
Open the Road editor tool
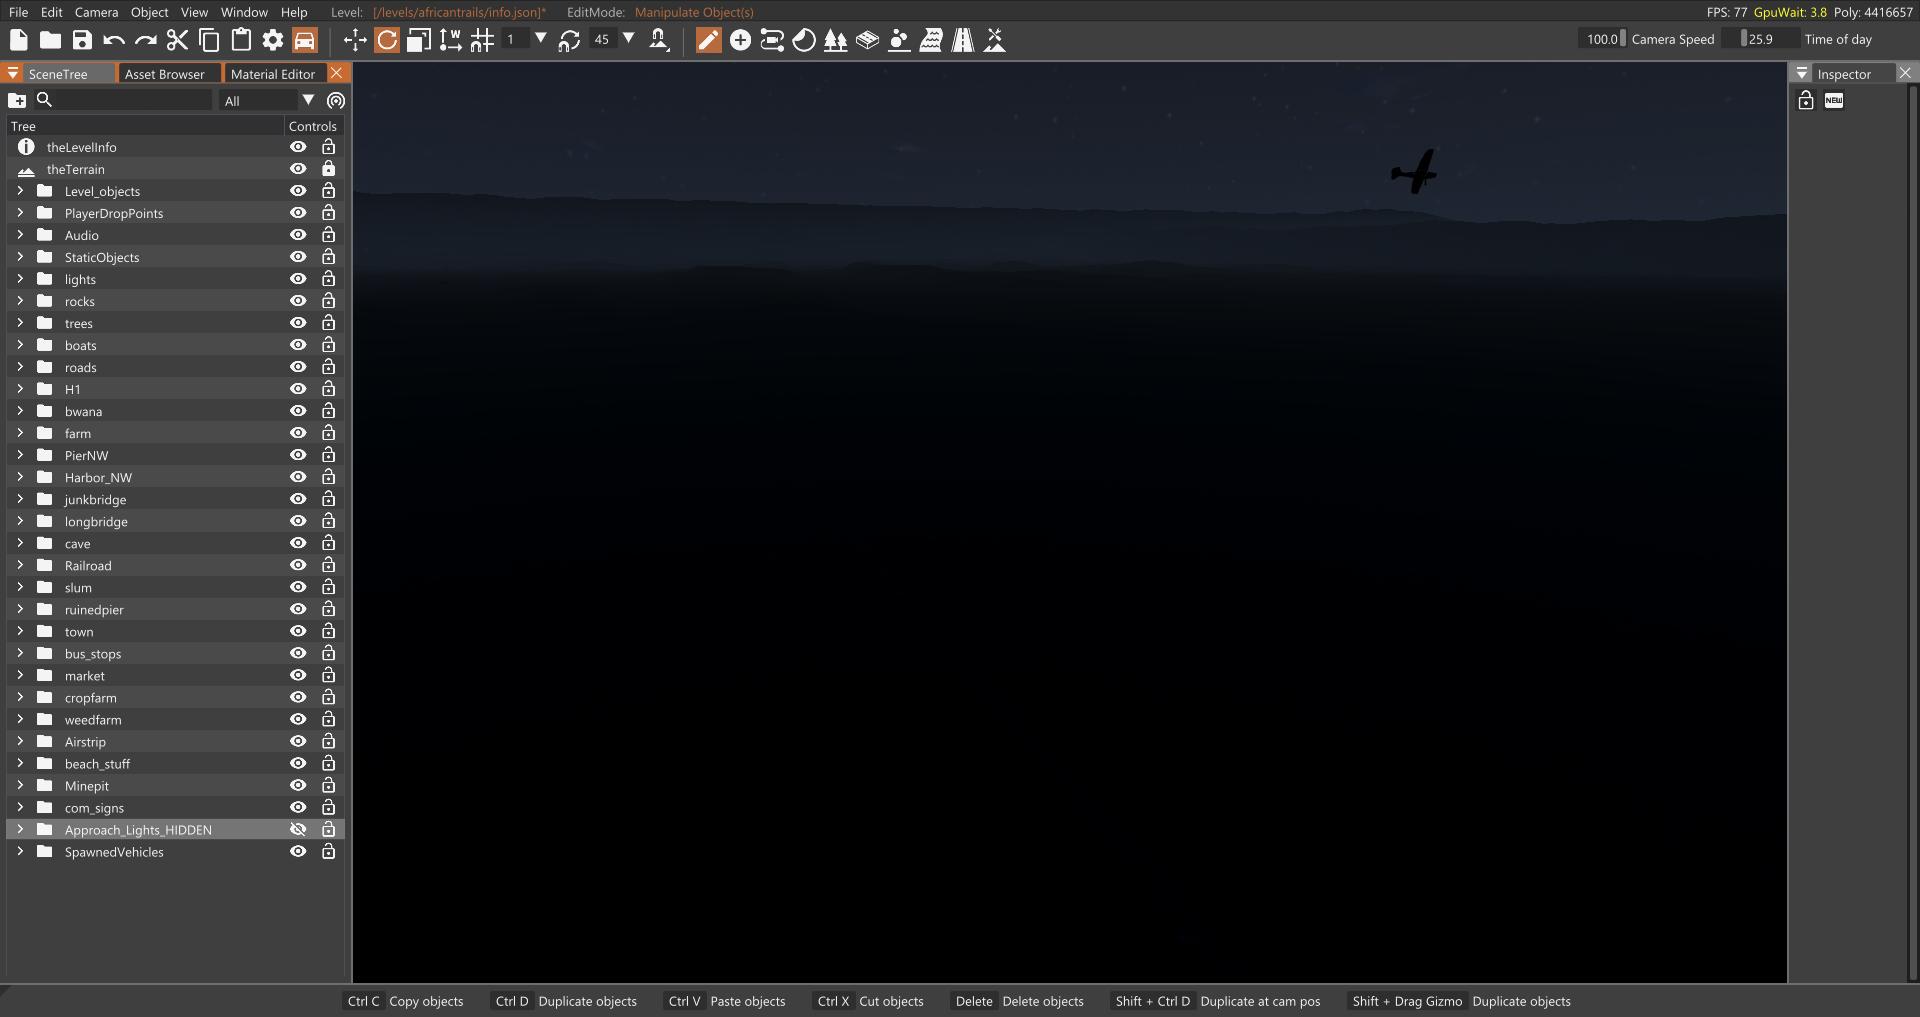click(963, 40)
